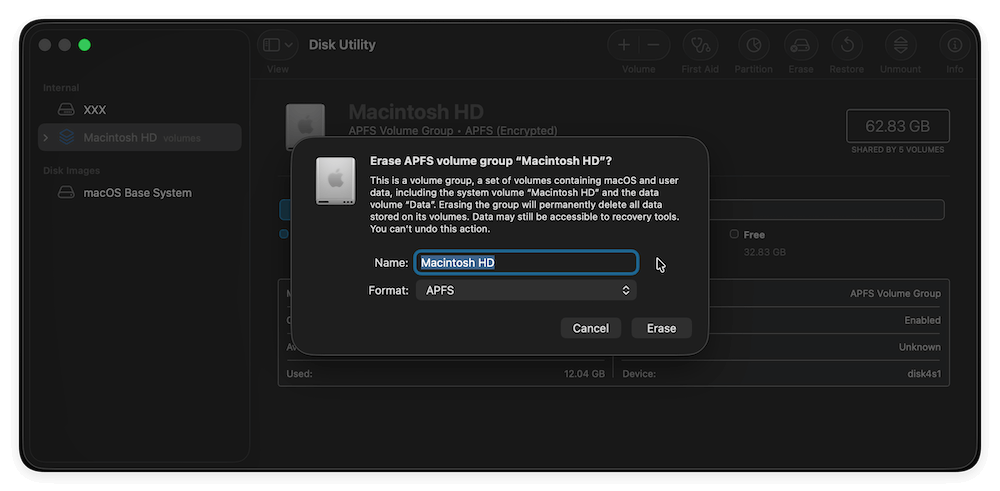
Task: Open the Partition pie chart icon
Action: point(754,45)
